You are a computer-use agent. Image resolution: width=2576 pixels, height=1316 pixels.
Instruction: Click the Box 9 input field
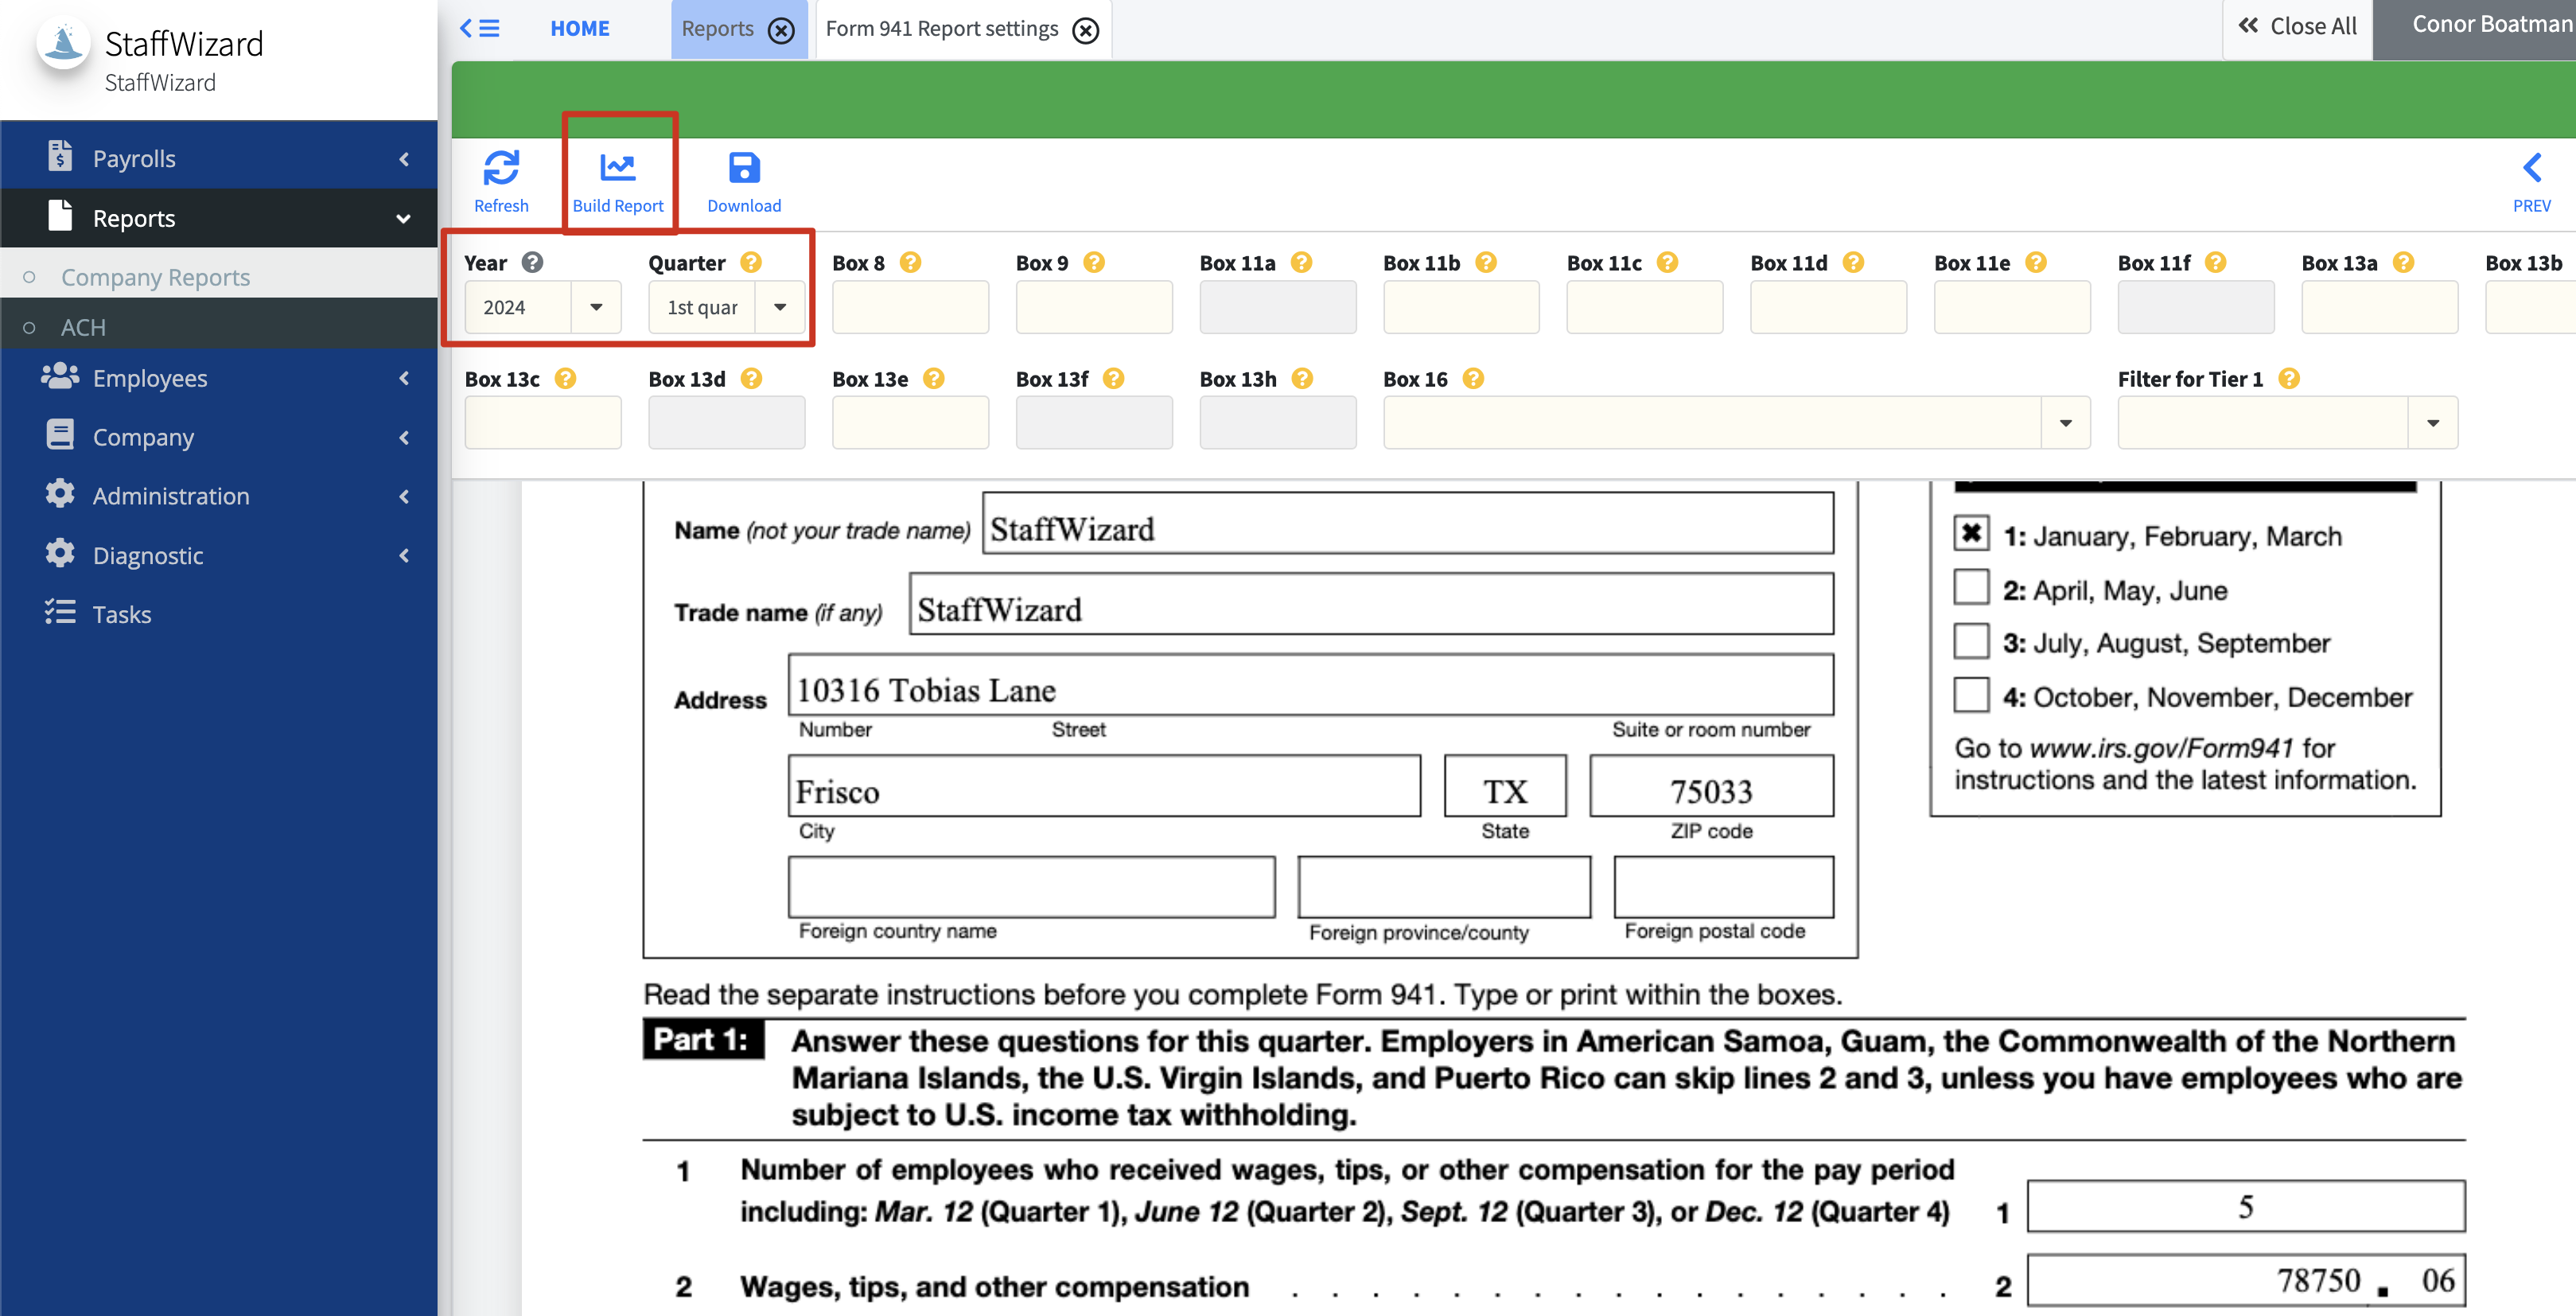coord(1093,307)
